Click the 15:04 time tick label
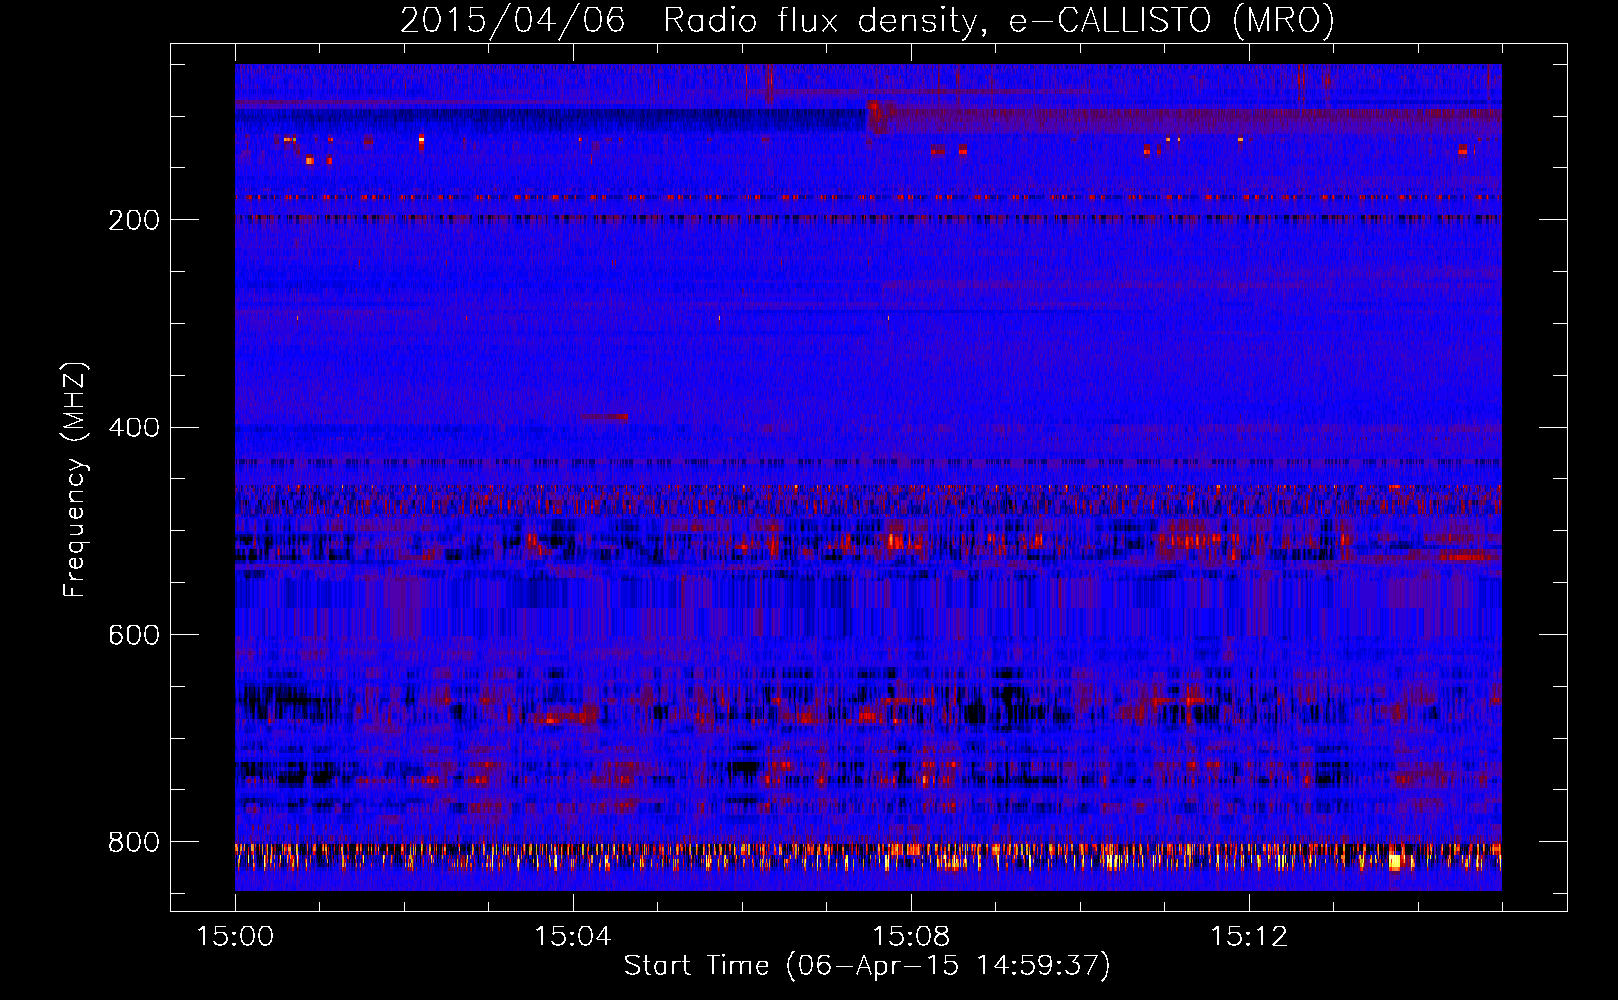 573,937
